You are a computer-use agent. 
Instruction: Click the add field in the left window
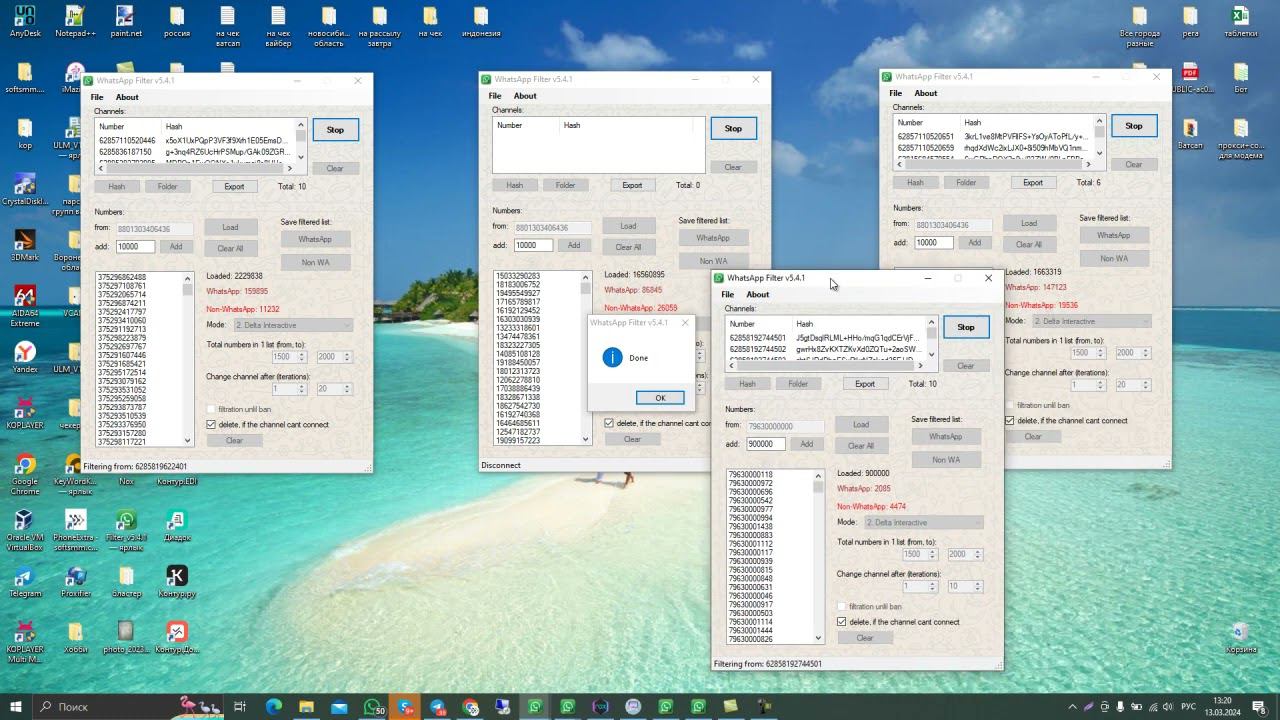click(136, 247)
